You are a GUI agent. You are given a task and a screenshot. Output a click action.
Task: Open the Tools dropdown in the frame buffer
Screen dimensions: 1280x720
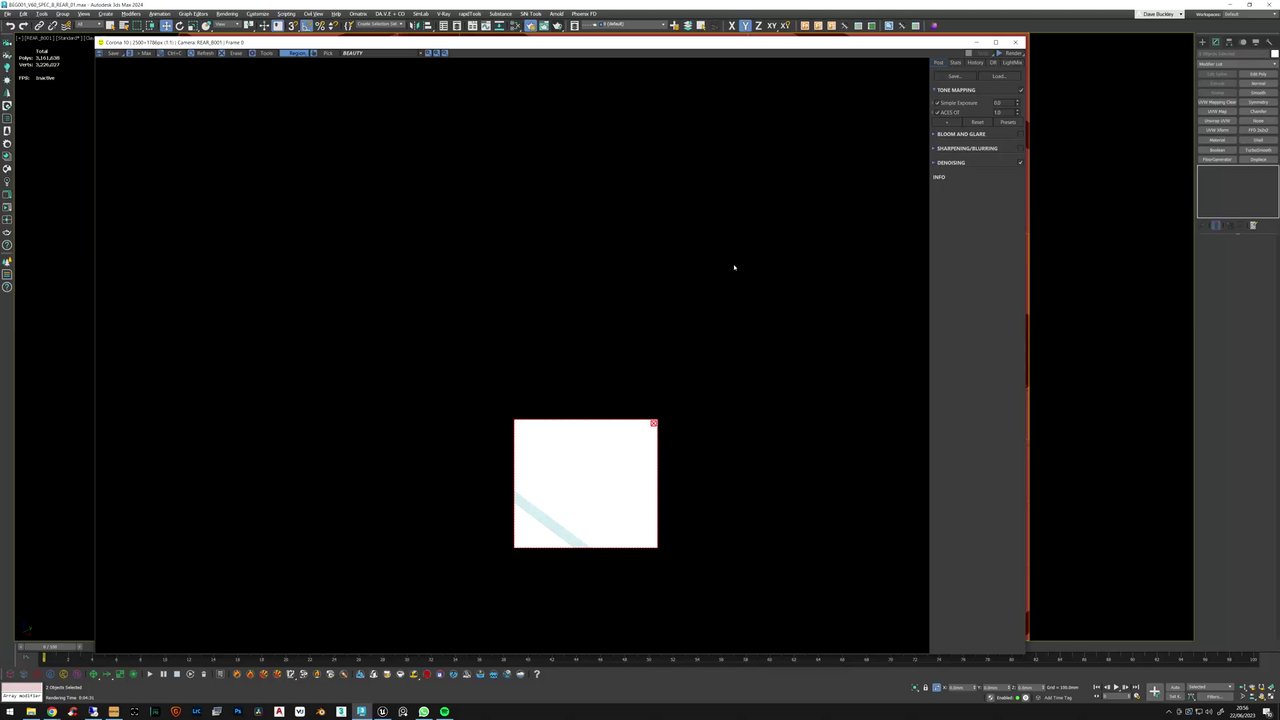coord(267,53)
